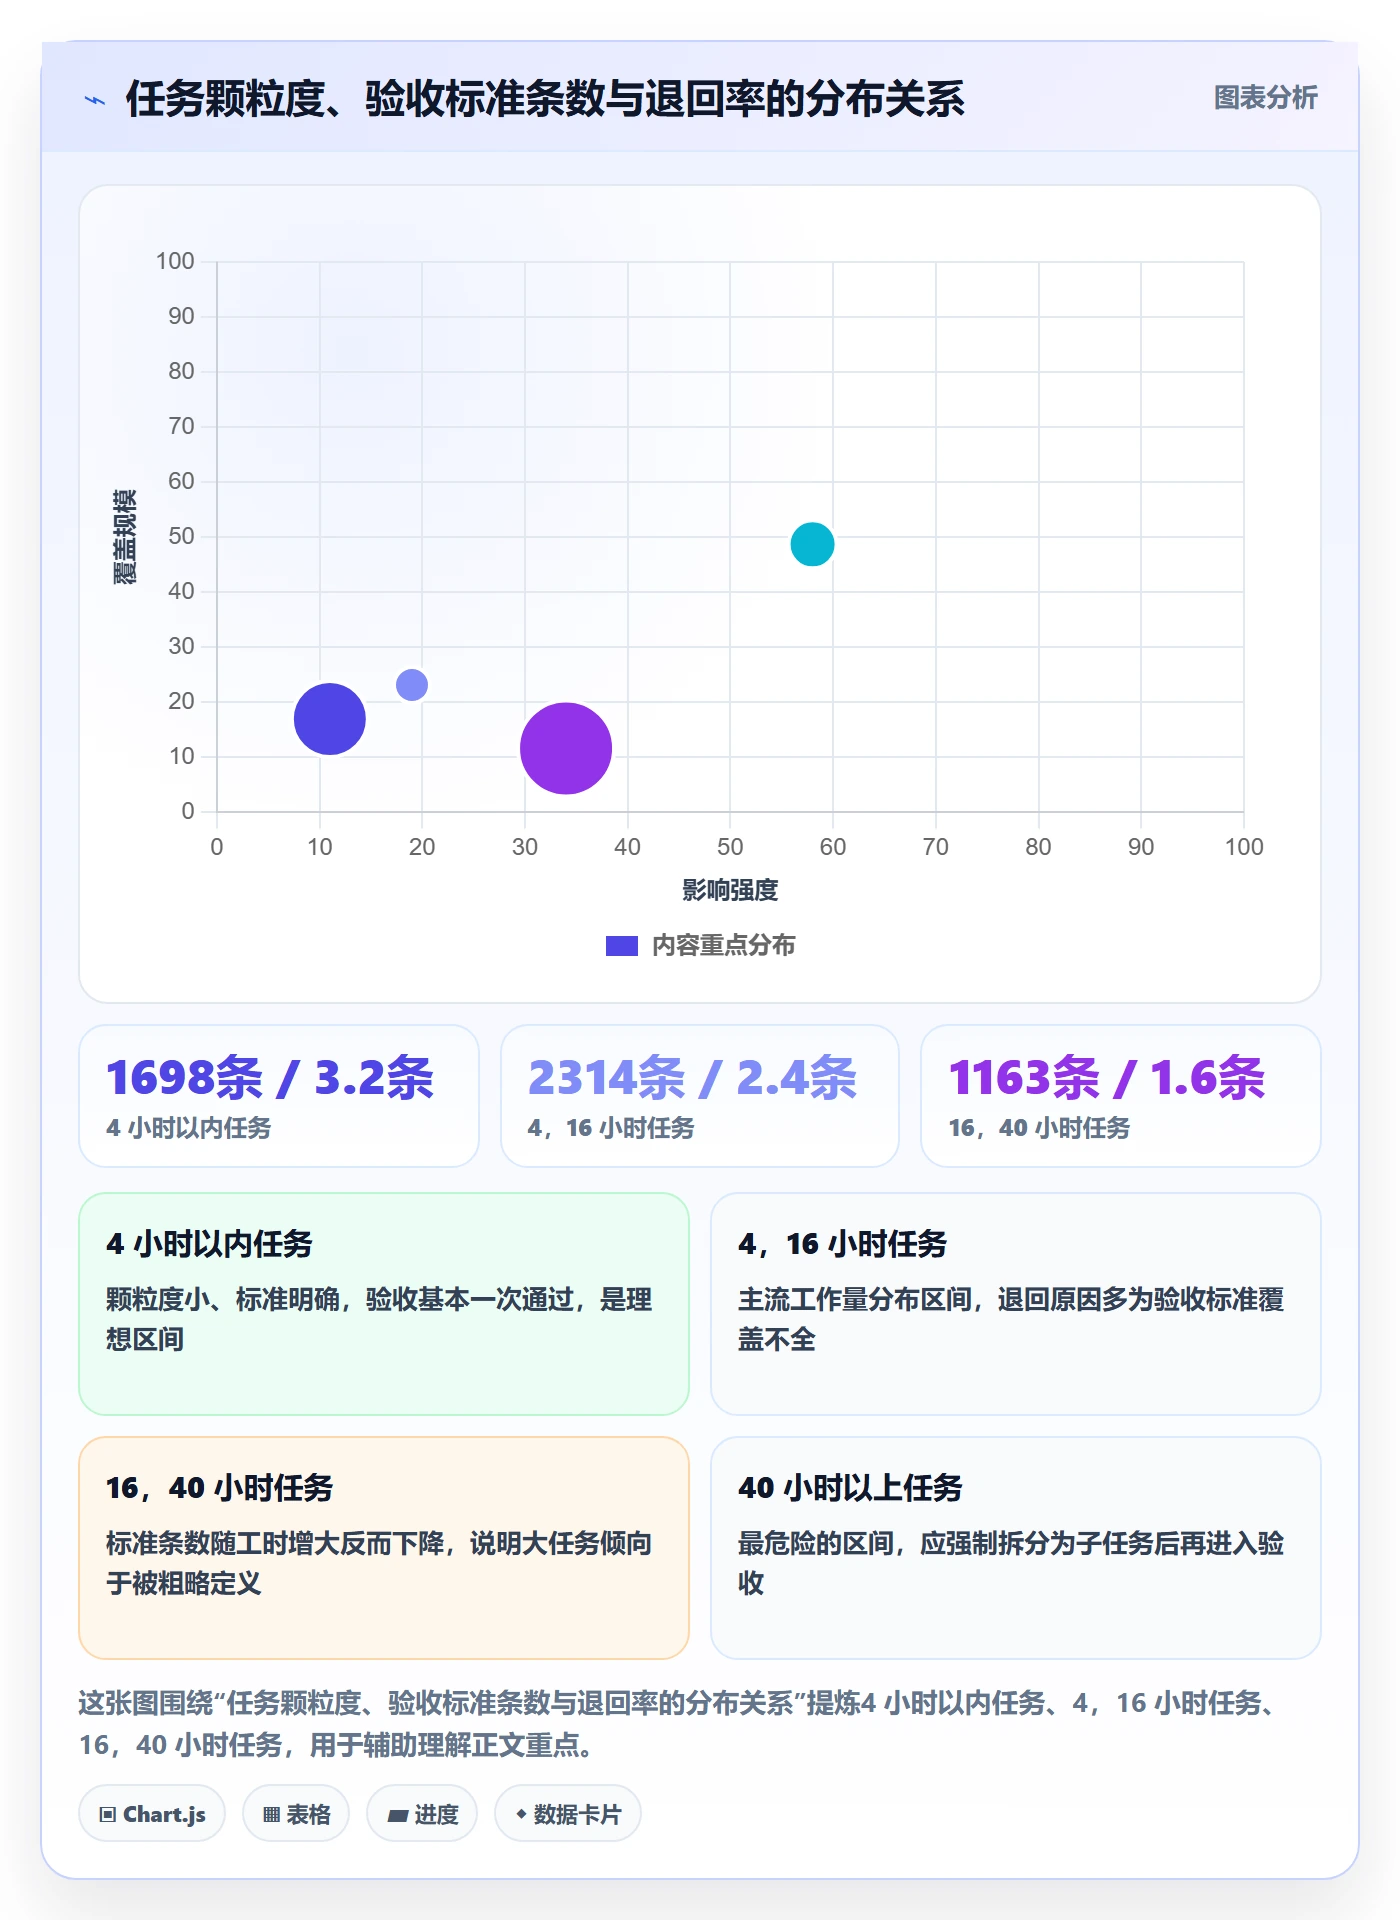Click the Chart.js tag
Screen dimensions: 1400x1920
152,1814
